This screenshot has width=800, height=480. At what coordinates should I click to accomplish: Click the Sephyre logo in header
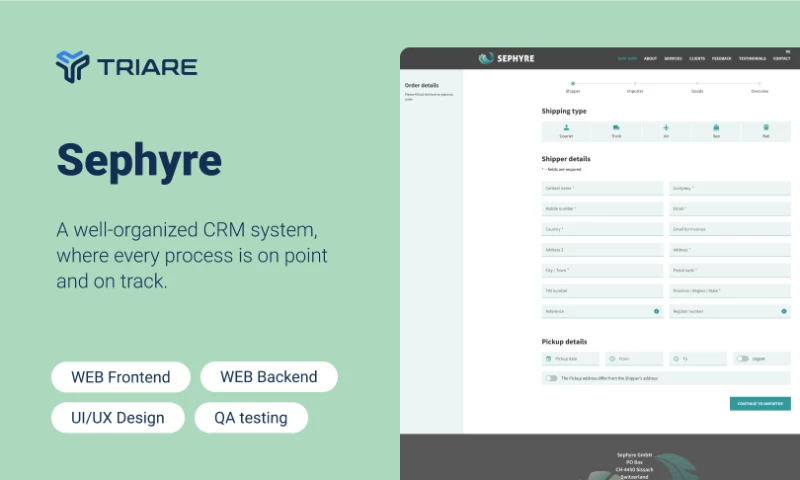(507, 58)
